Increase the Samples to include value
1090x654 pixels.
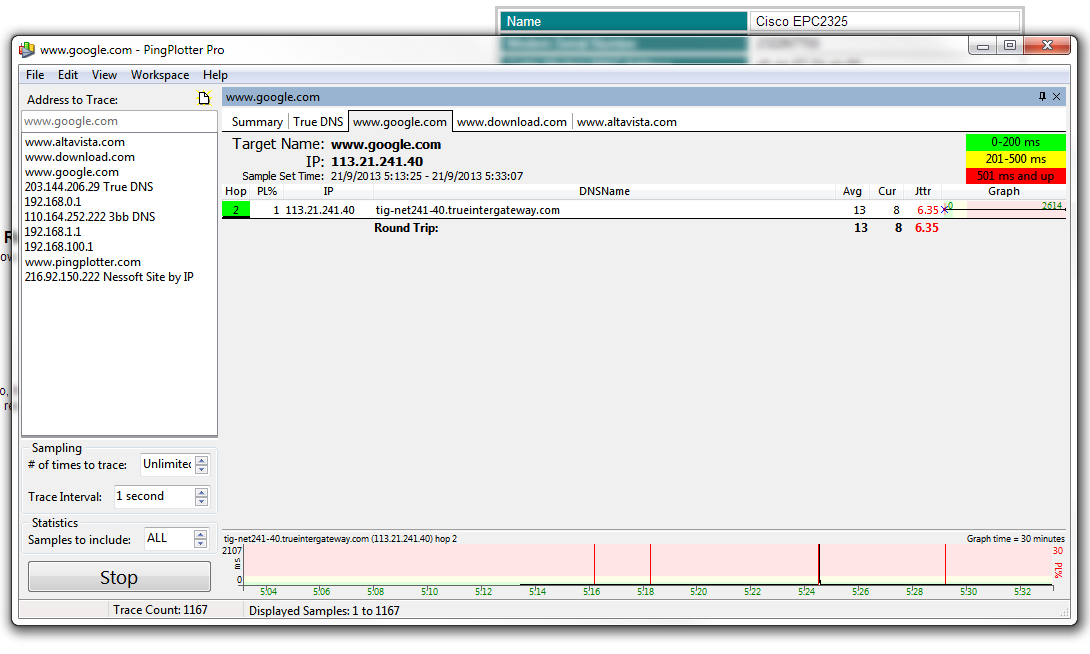pyautogui.click(x=201, y=534)
